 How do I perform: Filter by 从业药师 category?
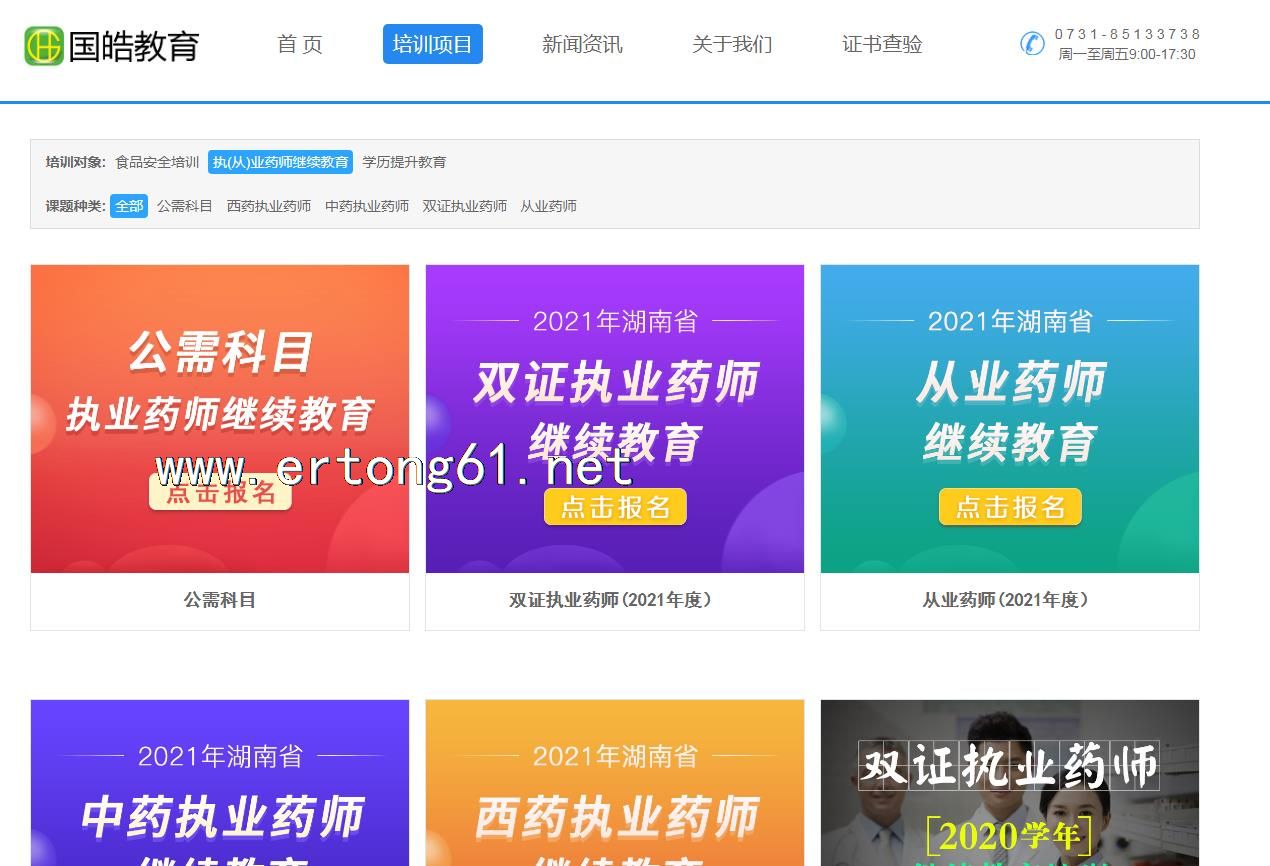coord(548,206)
